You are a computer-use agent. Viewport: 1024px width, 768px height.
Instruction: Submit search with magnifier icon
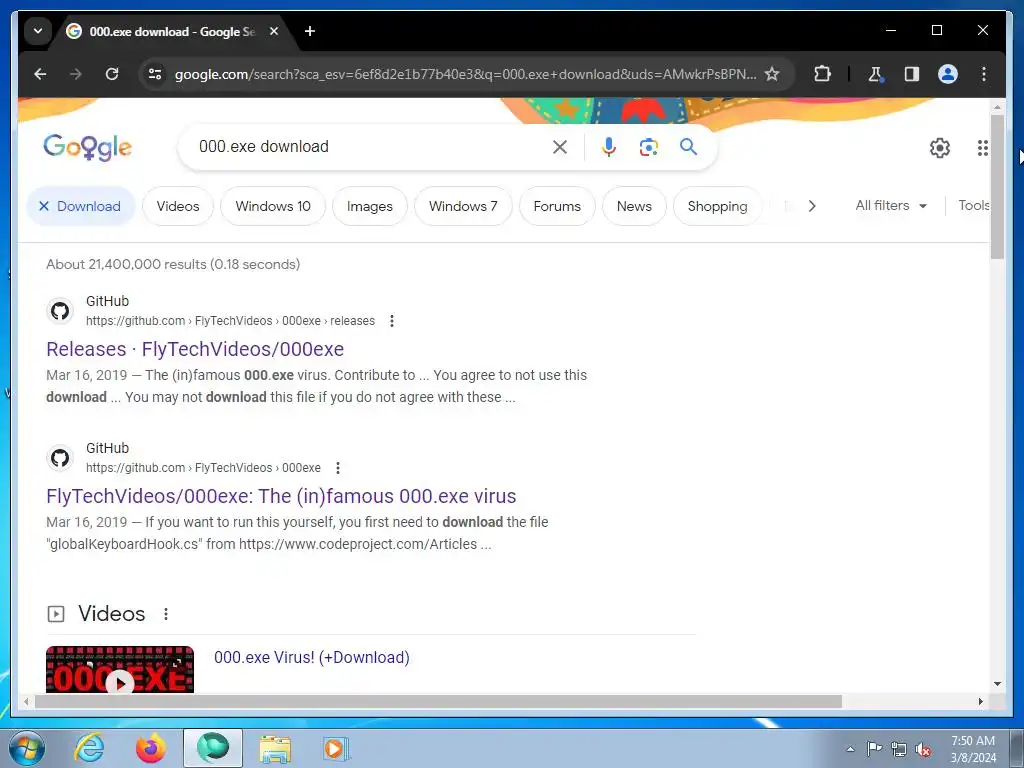click(688, 147)
